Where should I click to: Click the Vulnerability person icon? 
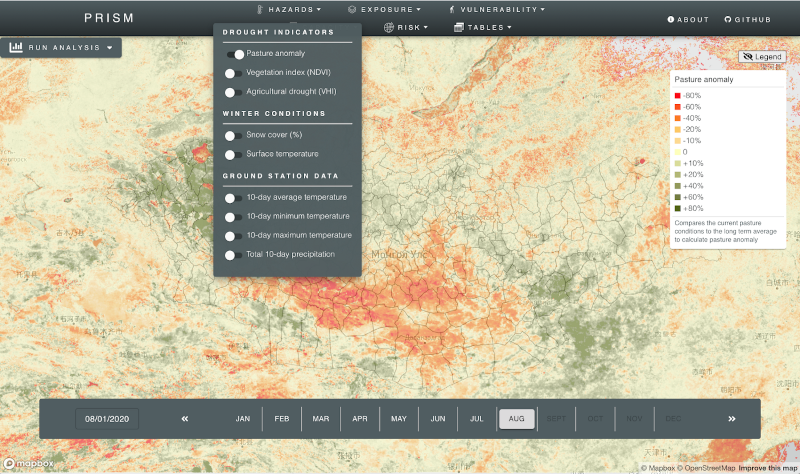coord(452,9)
